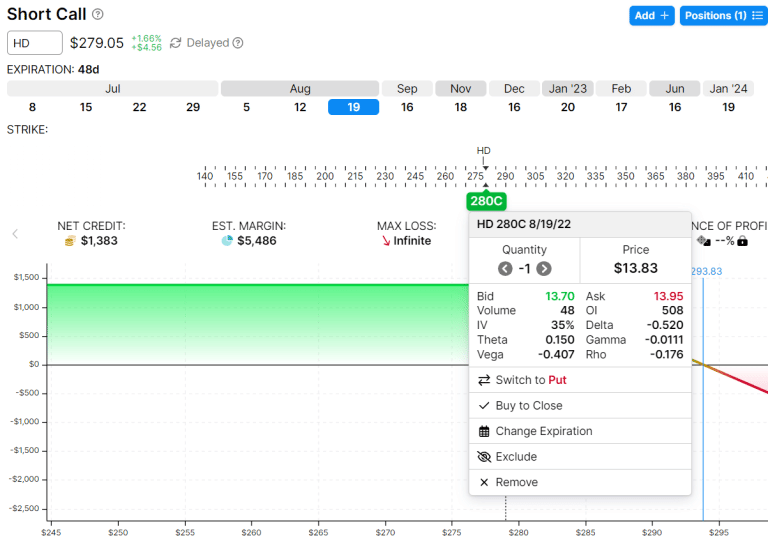The image size is (768, 543).
Task: Click the help icon after Delayed label
Action: point(238,43)
